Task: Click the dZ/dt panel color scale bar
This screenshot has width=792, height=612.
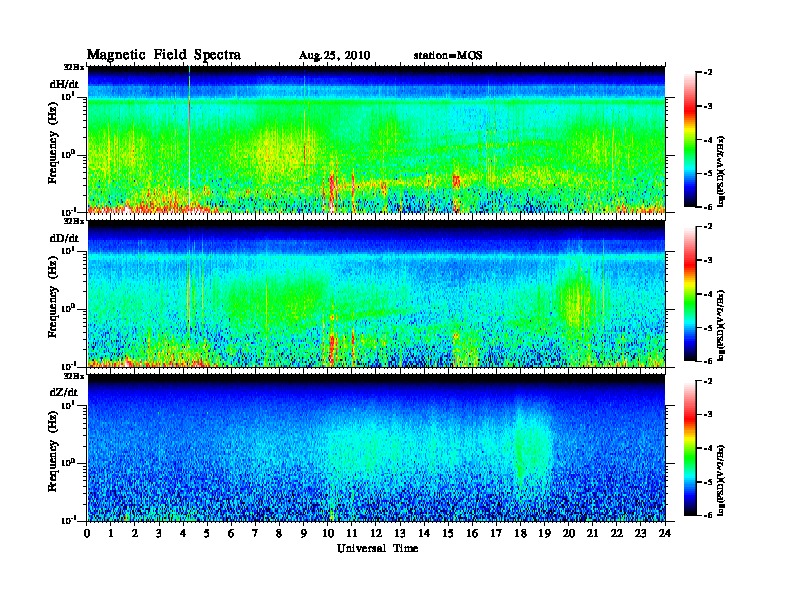Action: [690, 448]
